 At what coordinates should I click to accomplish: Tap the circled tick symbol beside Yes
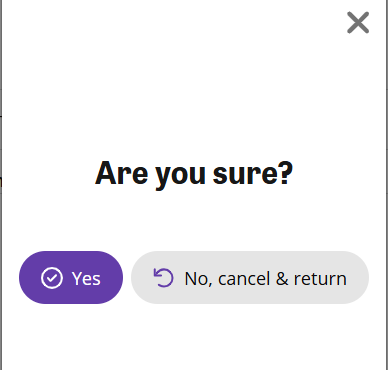52,278
